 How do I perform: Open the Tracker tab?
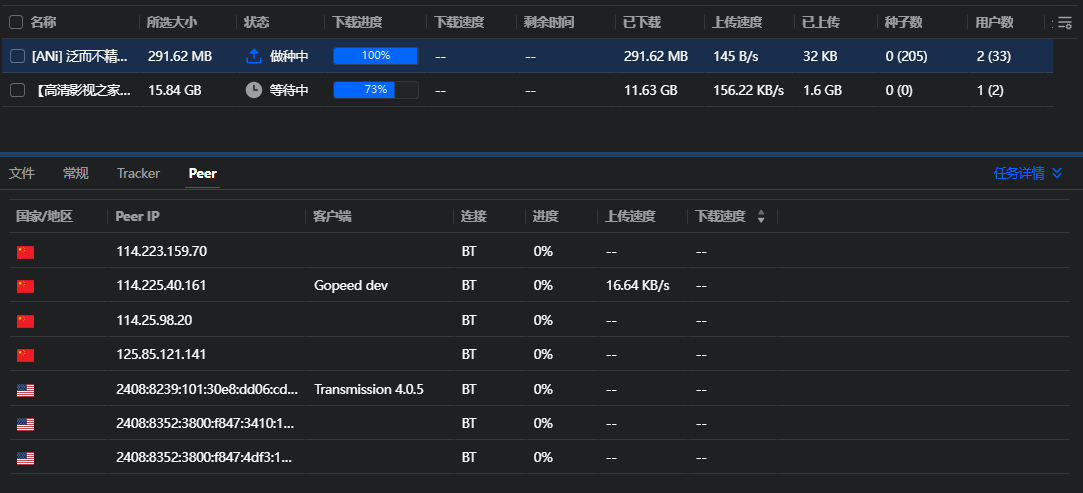[x=138, y=173]
